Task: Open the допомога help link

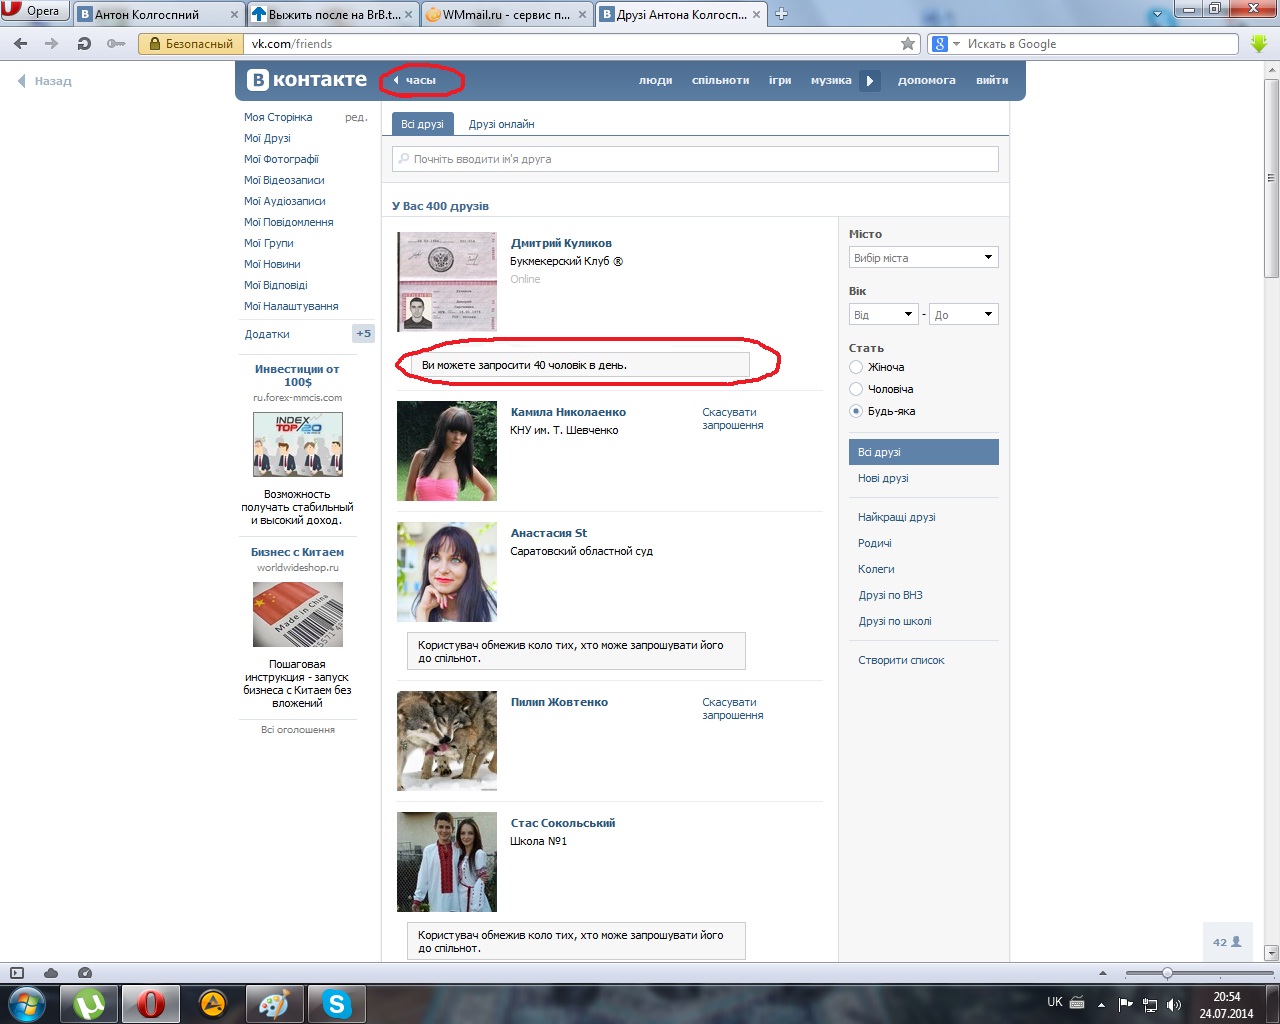Action: click(927, 80)
